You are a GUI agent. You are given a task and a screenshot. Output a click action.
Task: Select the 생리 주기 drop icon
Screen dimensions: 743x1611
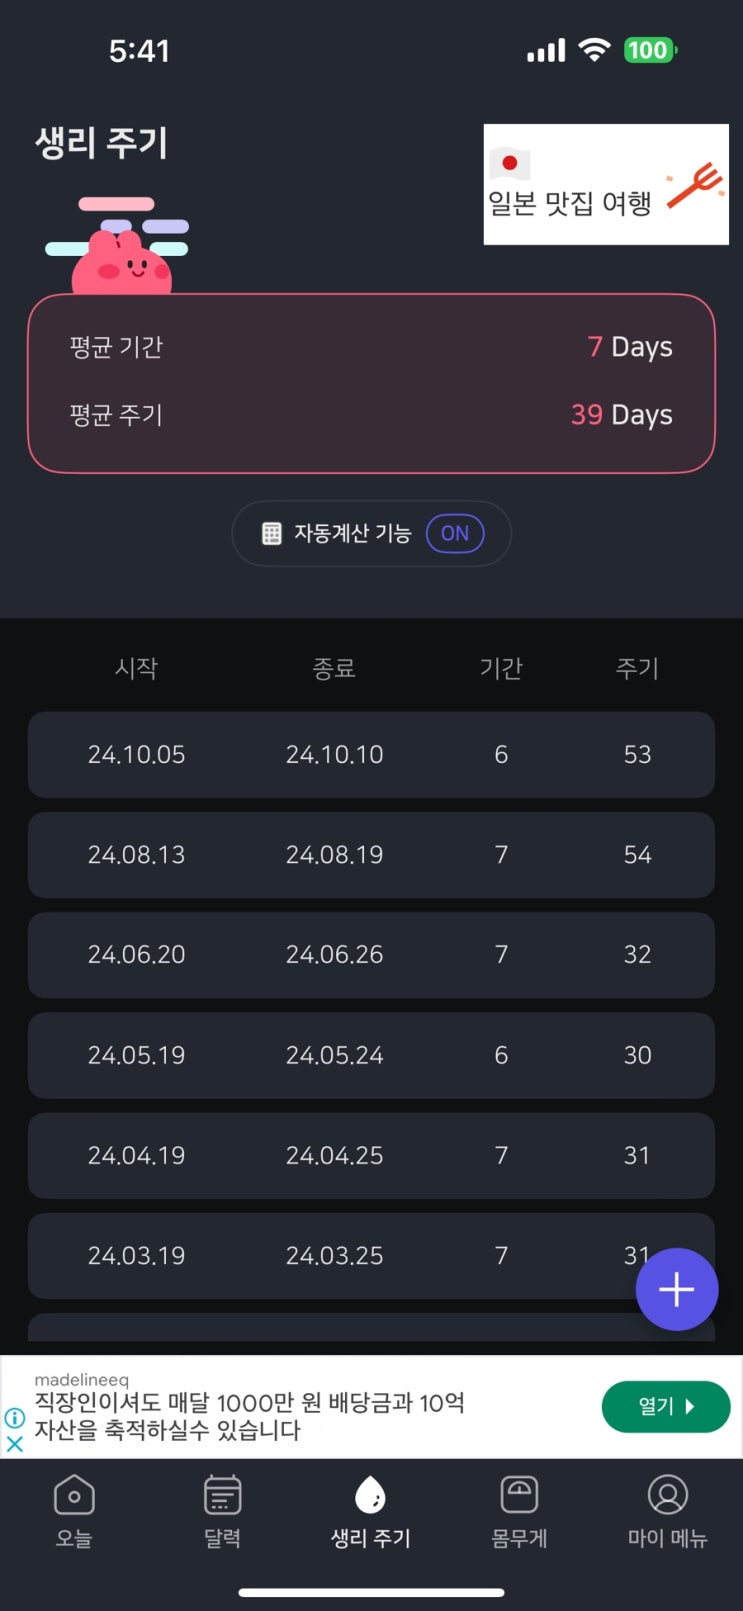tap(371, 1496)
